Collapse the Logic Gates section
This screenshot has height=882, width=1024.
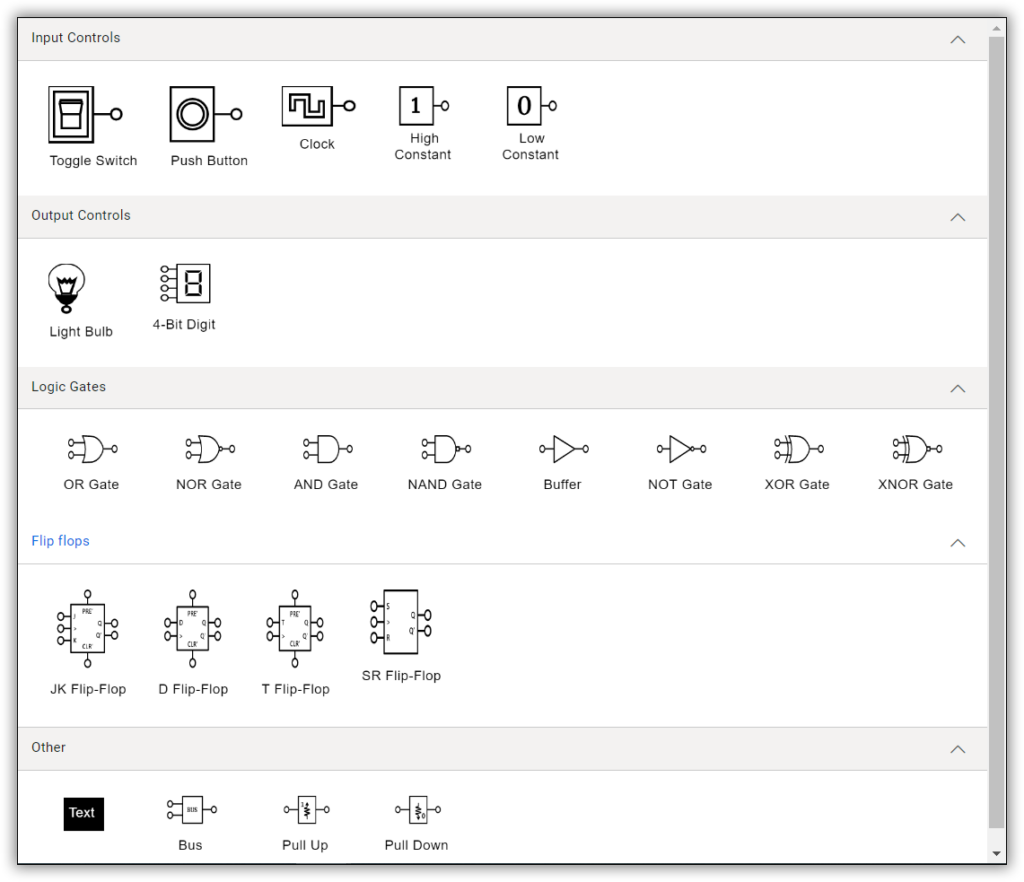(x=957, y=388)
